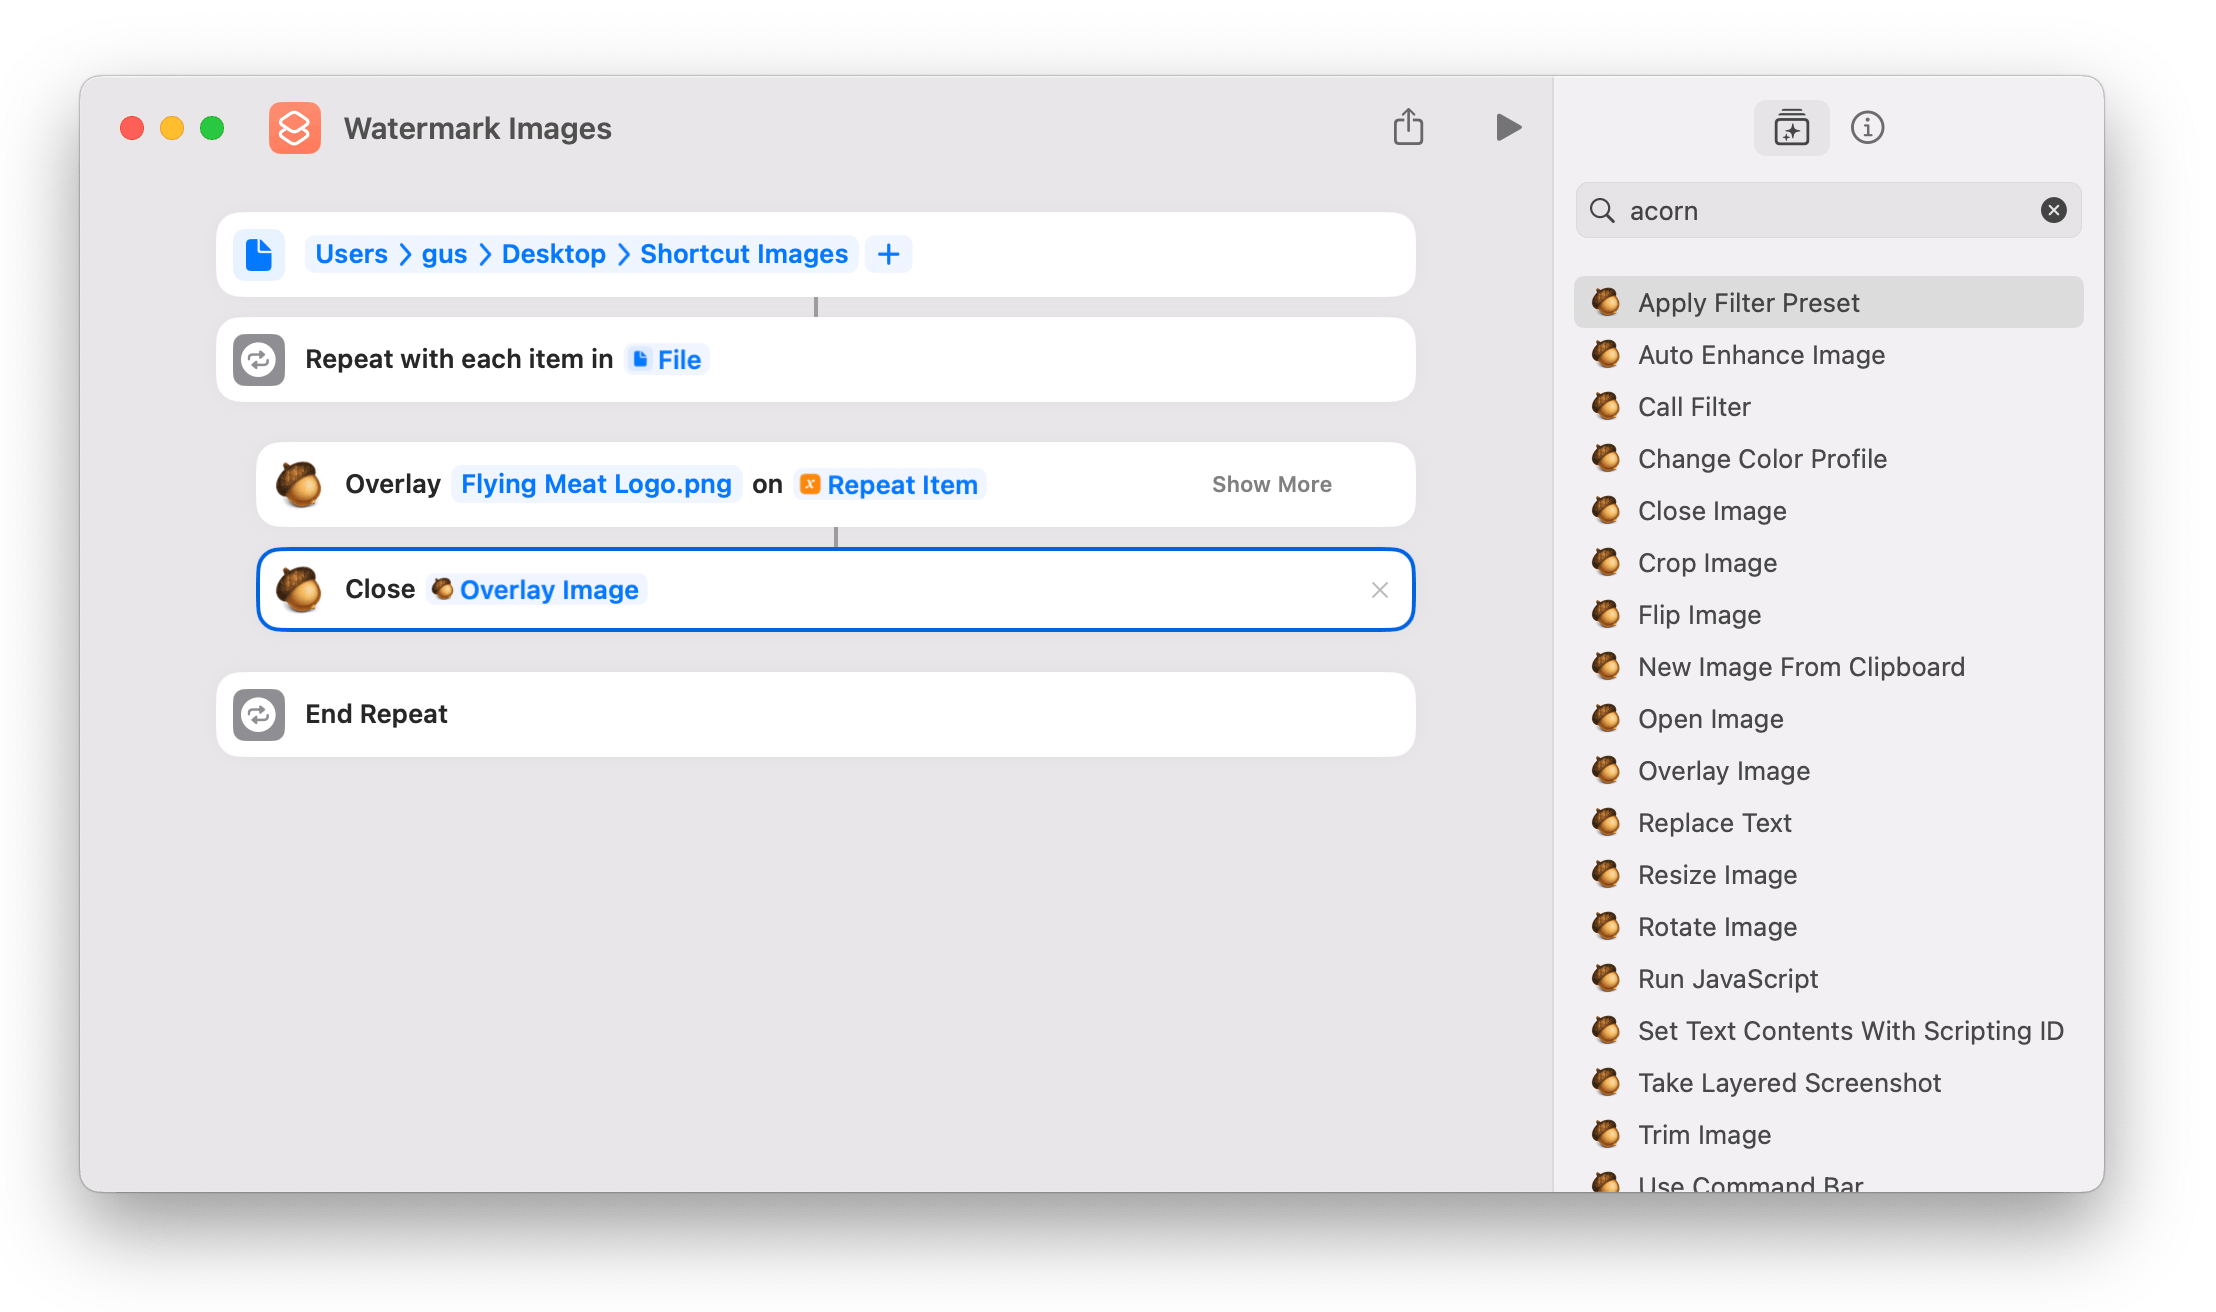2216x1312 pixels.
Task: Click the File variable in Repeat action
Action: click(667, 360)
